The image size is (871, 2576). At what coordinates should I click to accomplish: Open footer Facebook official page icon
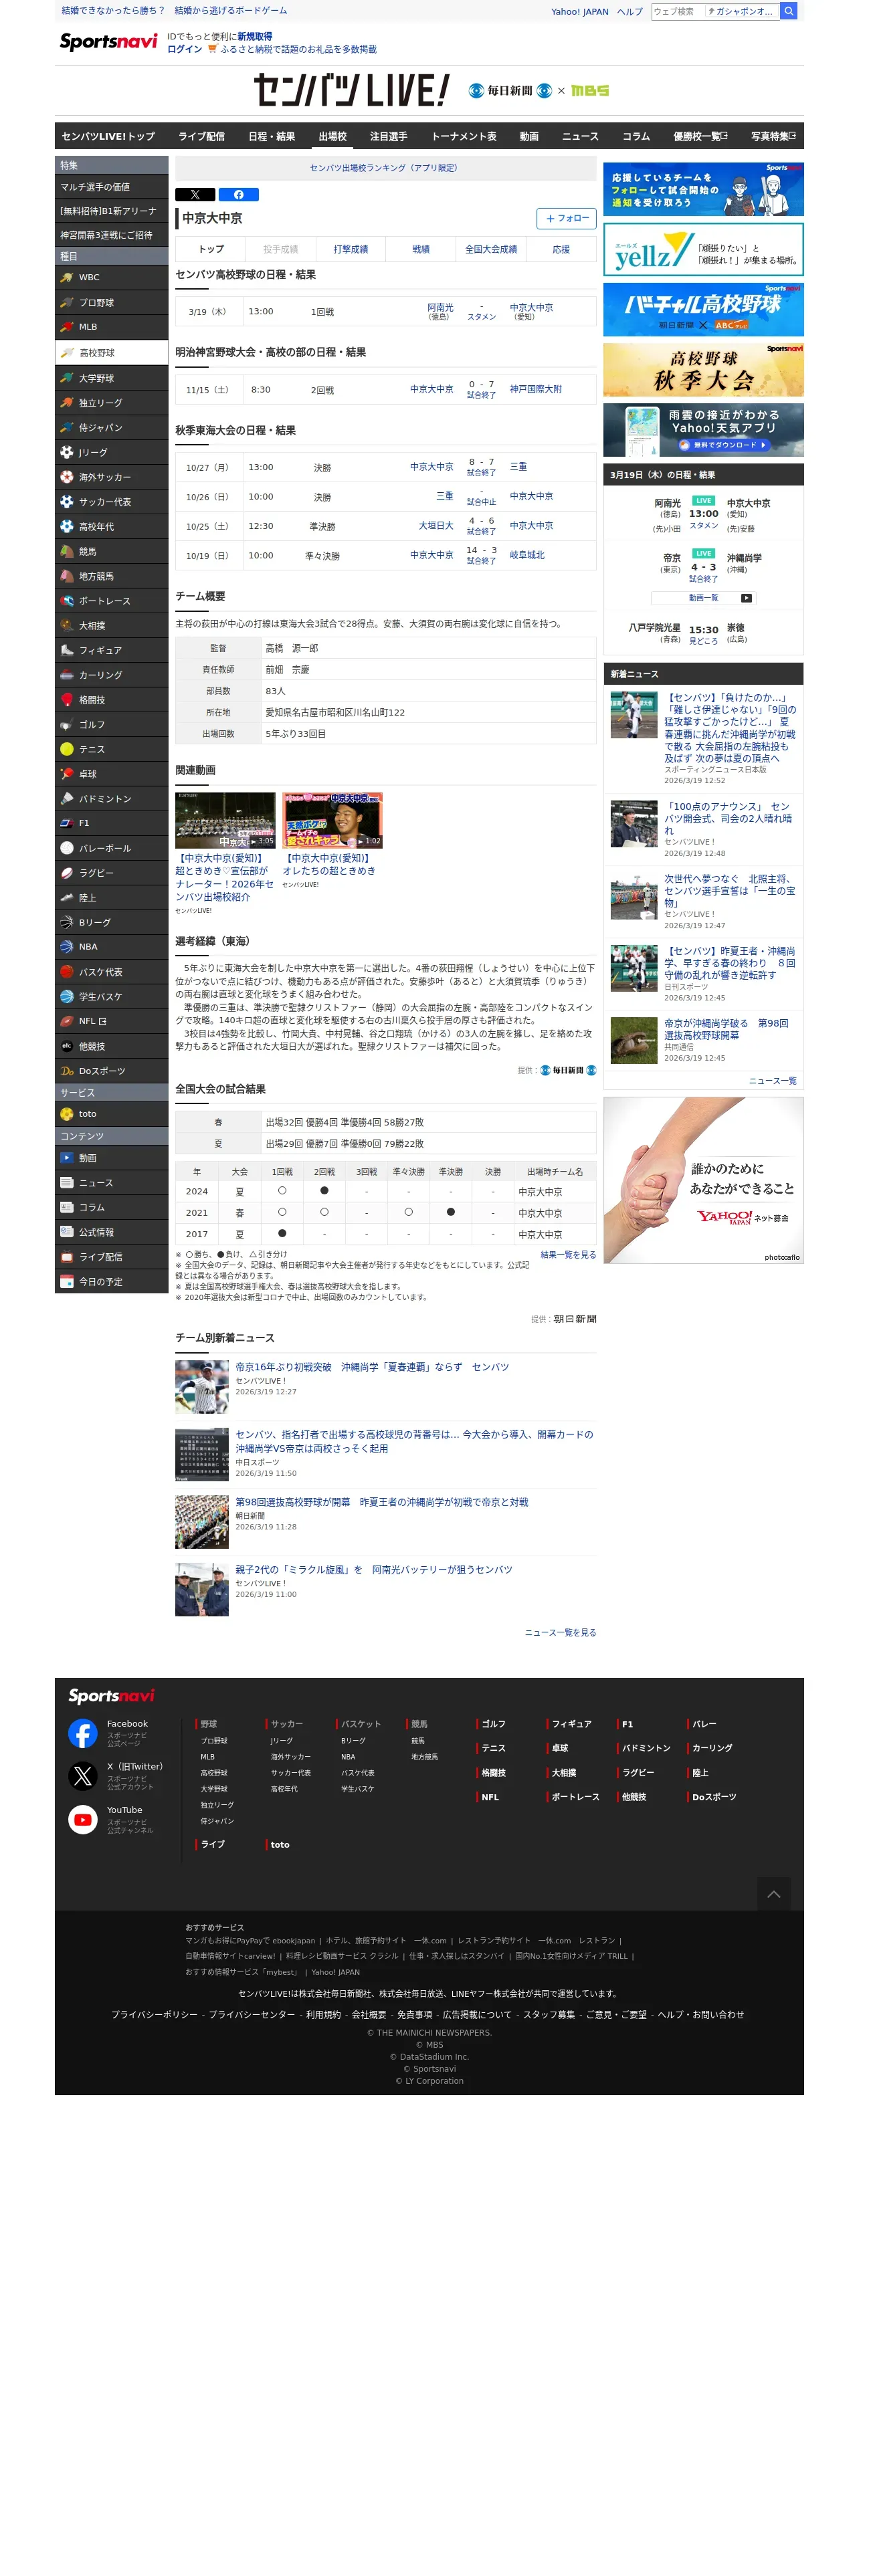[x=82, y=1732]
